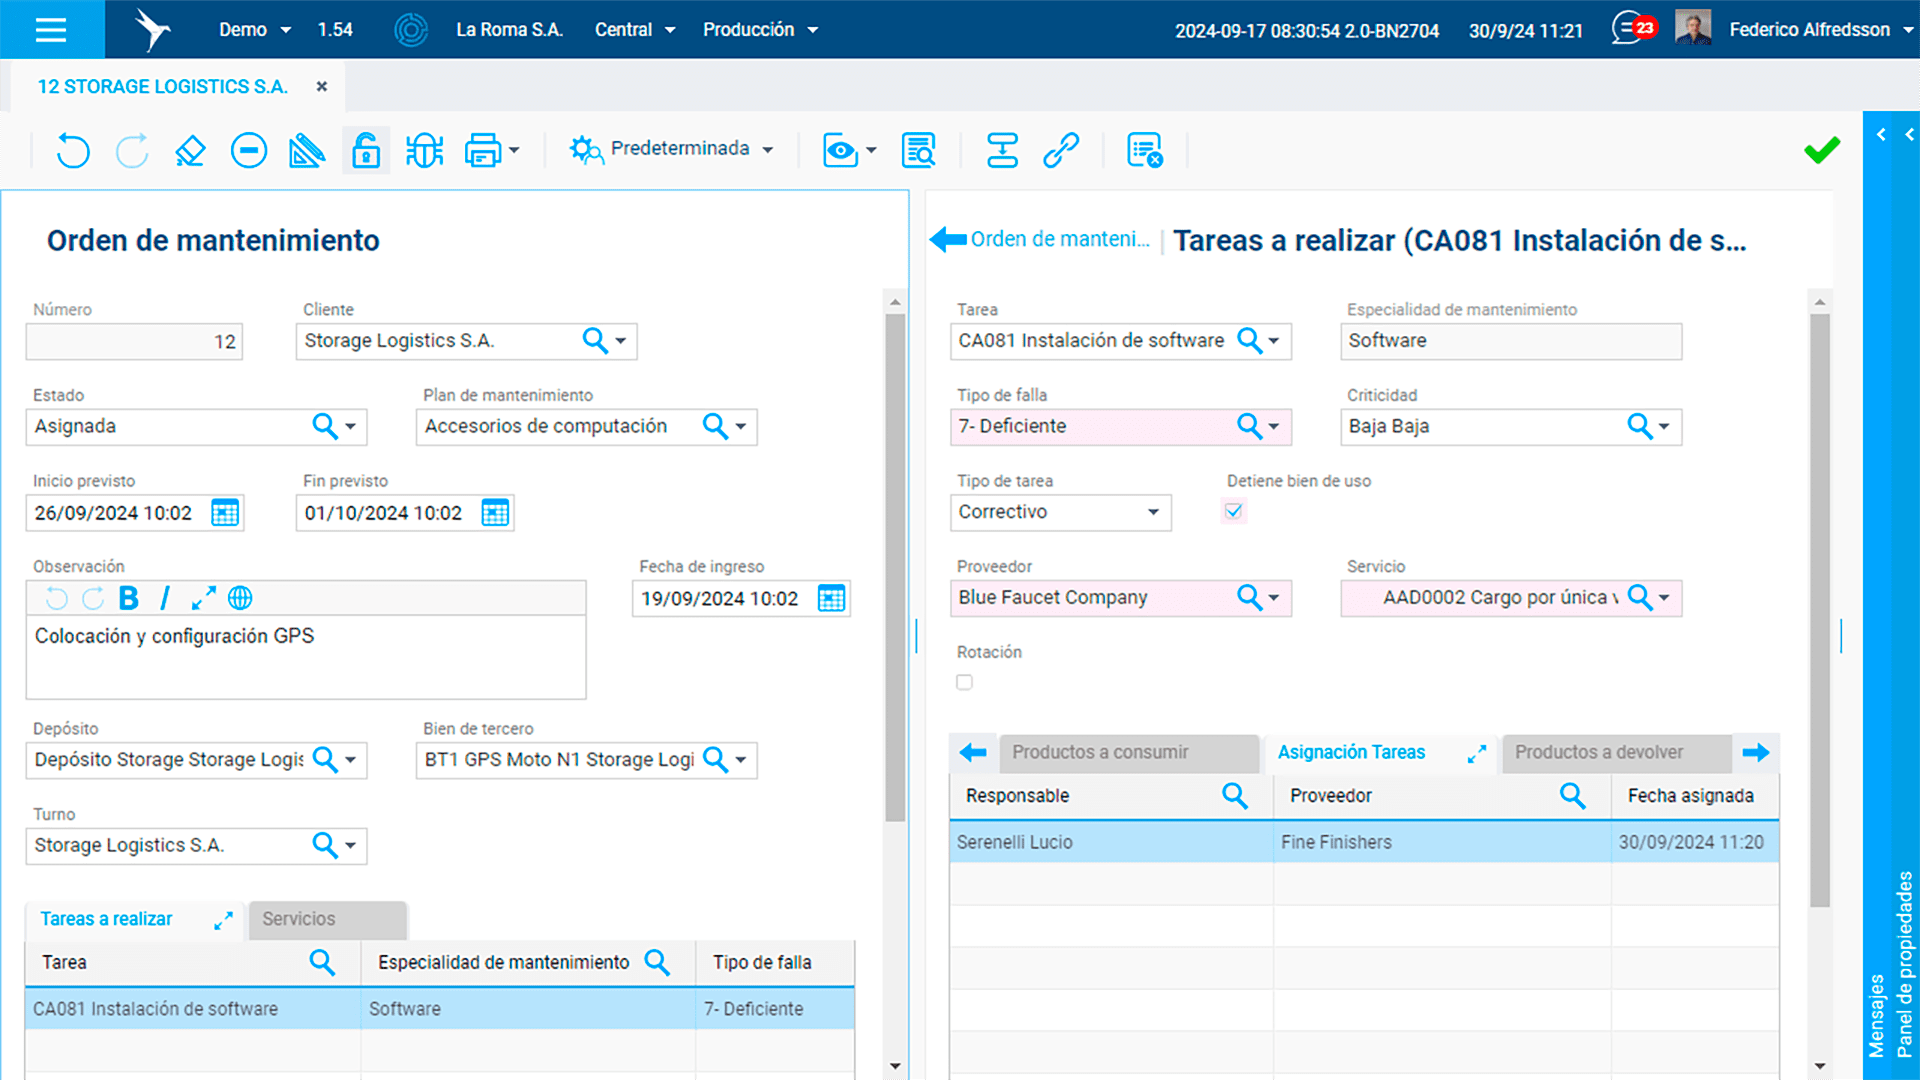
Task: Click the undo arrow in the toolbar
Action: (x=72, y=151)
